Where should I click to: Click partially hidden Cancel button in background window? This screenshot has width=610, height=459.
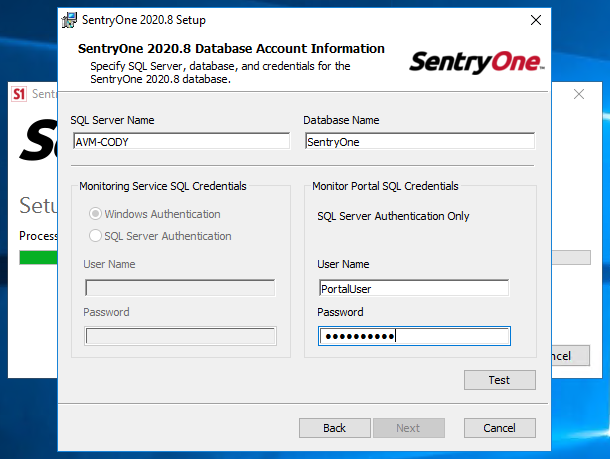click(x=570, y=356)
